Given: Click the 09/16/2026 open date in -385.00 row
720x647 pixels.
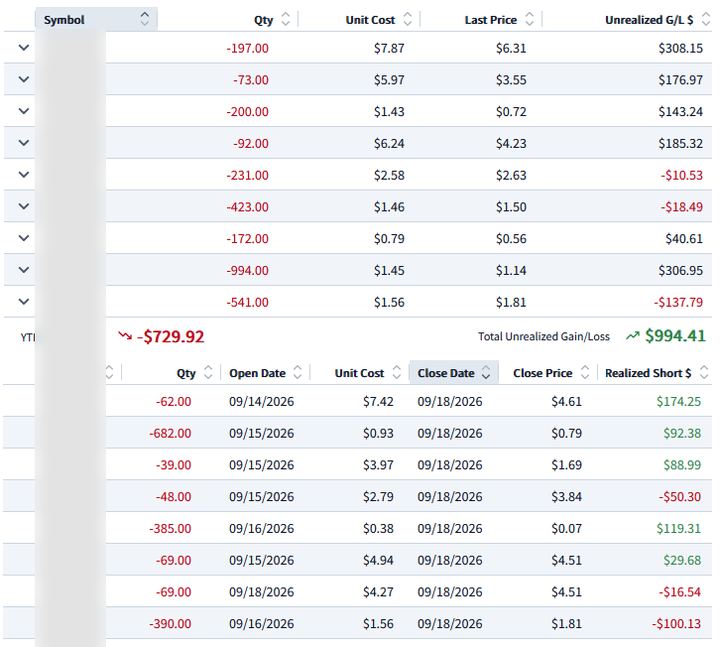Looking at the screenshot, I should (x=261, y=529).
